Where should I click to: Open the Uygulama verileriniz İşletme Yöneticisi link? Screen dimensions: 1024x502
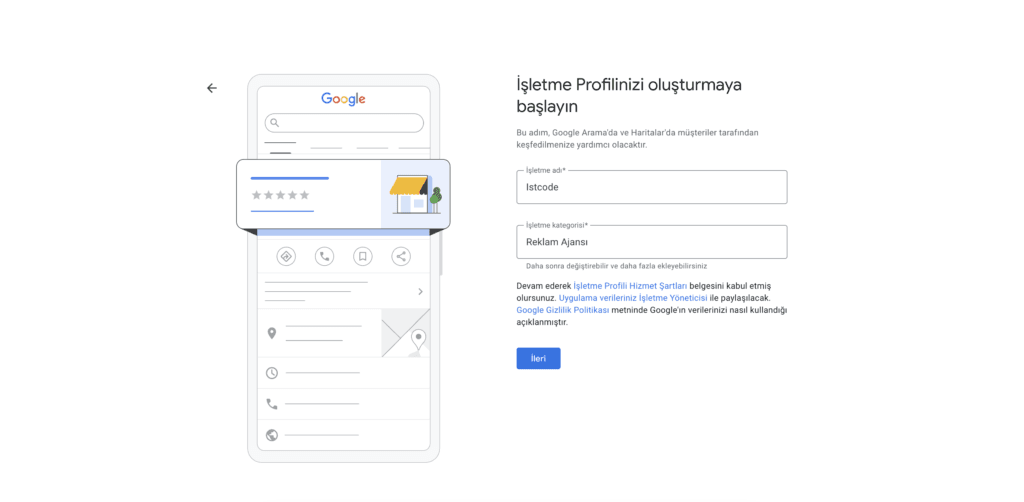coord(633,298)
